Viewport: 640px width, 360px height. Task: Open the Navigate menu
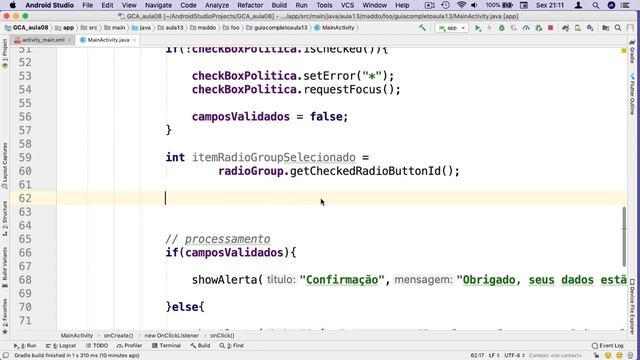[x=158, y=5]
